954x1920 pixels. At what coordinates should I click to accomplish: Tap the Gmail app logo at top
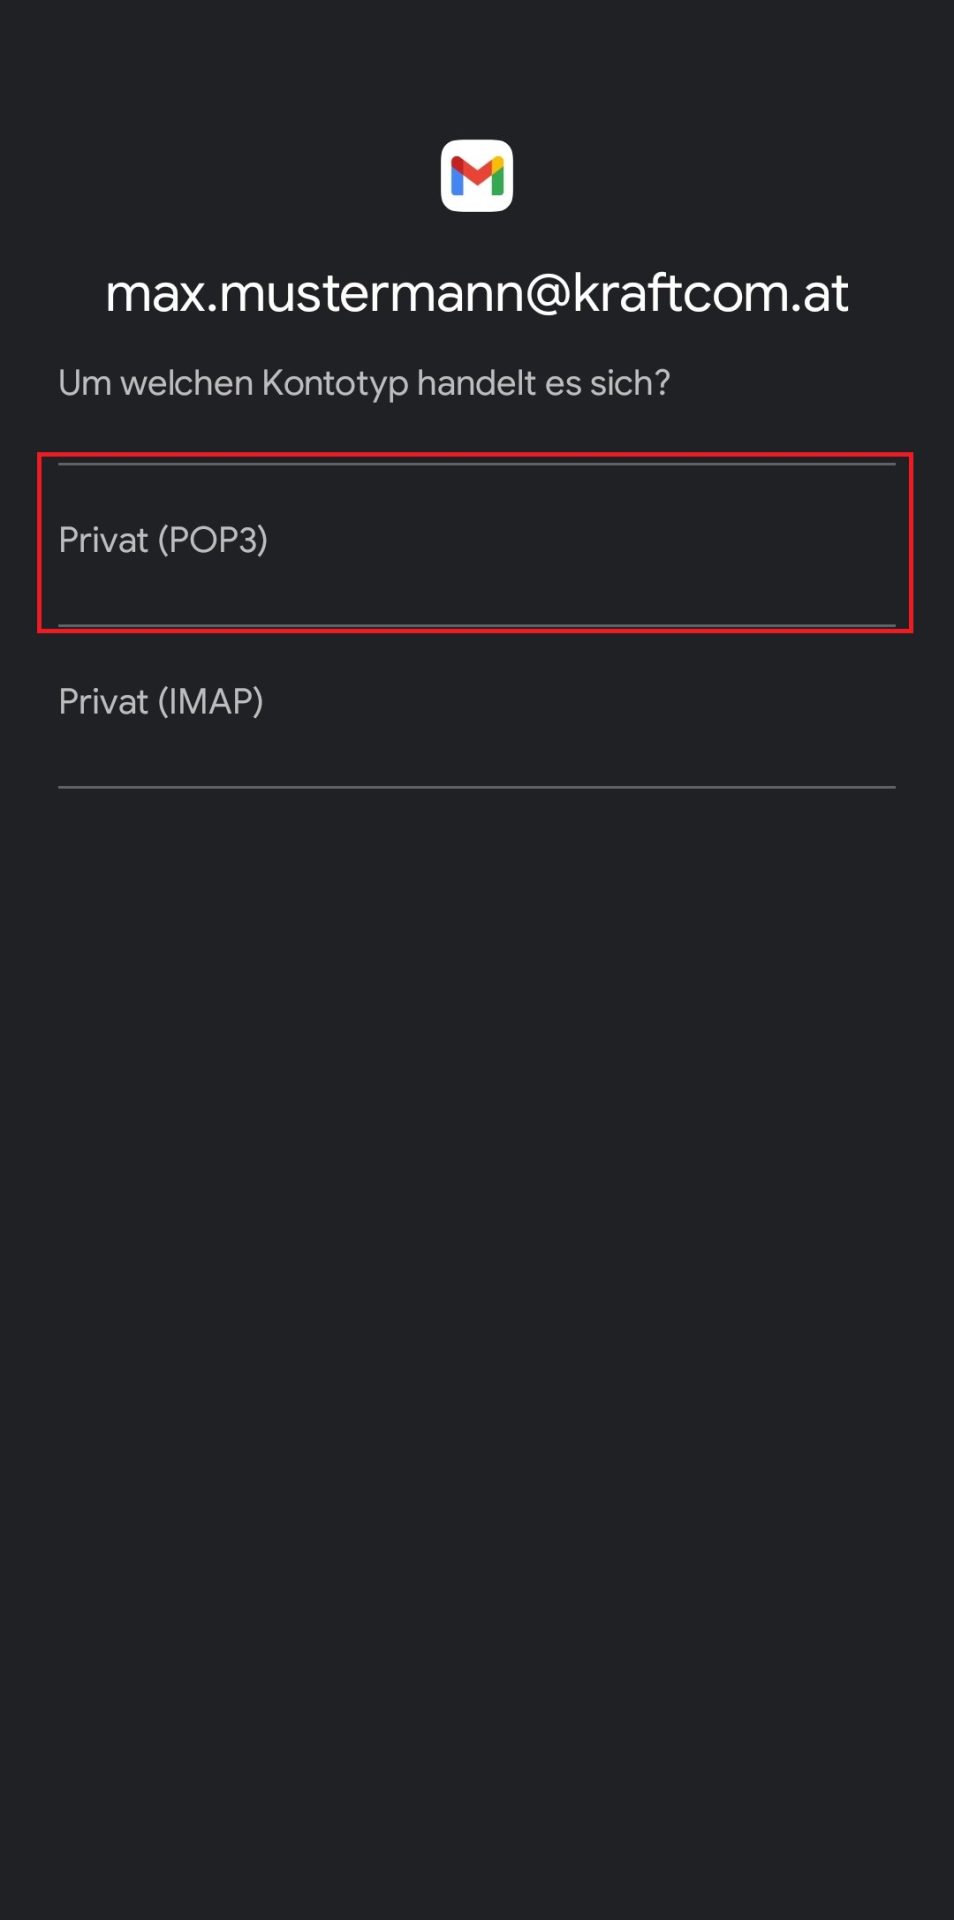click(477, 176)
